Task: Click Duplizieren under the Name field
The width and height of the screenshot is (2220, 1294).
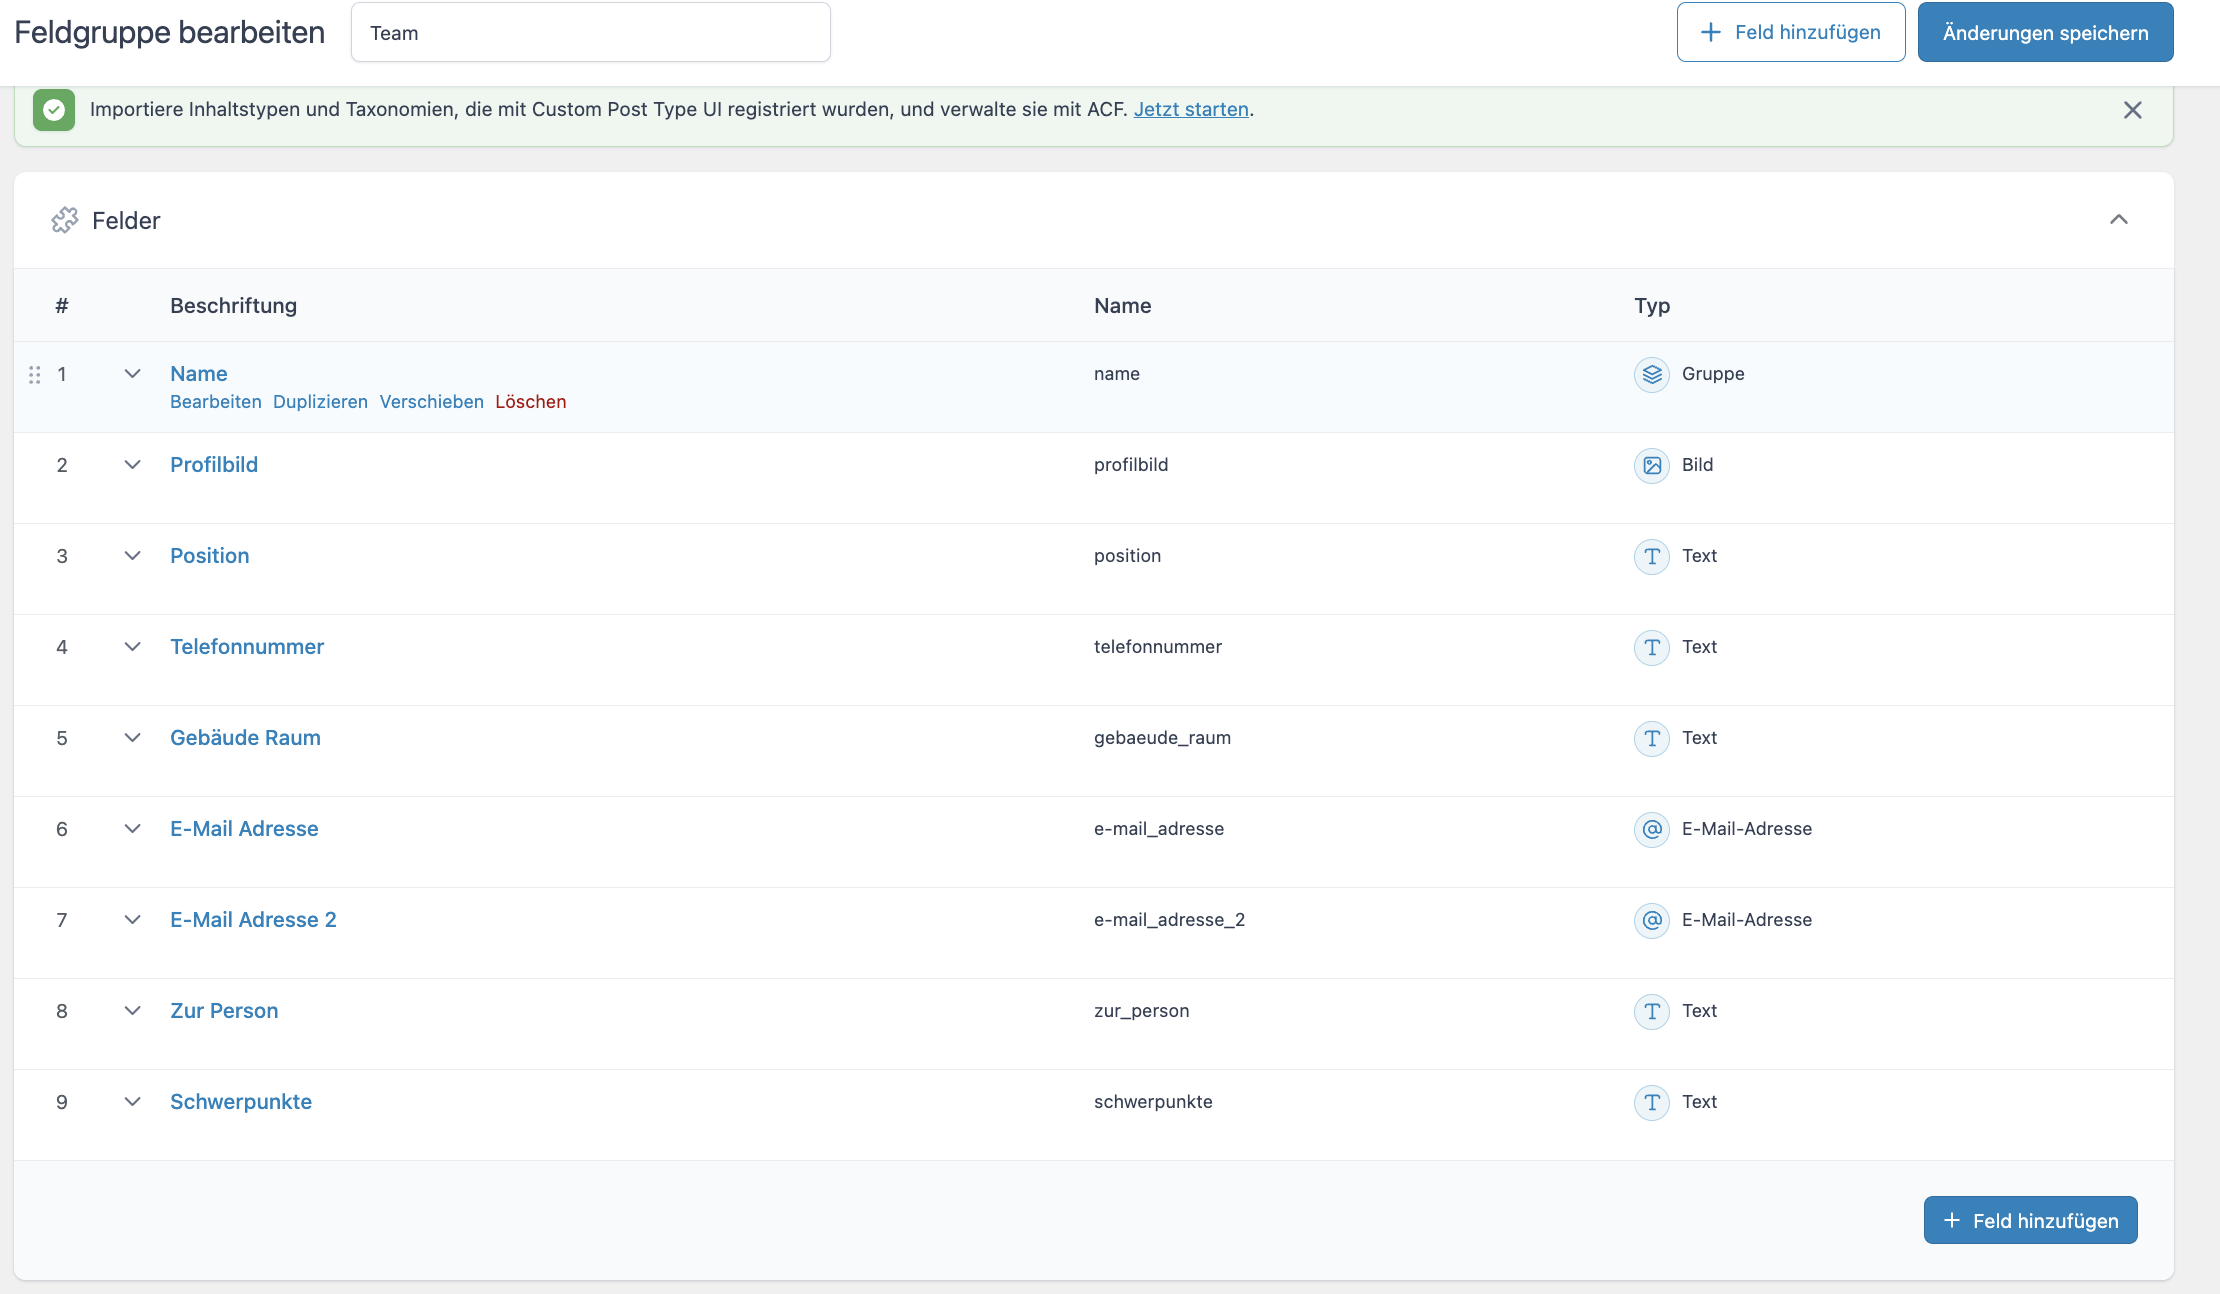Action: (320, 402)
